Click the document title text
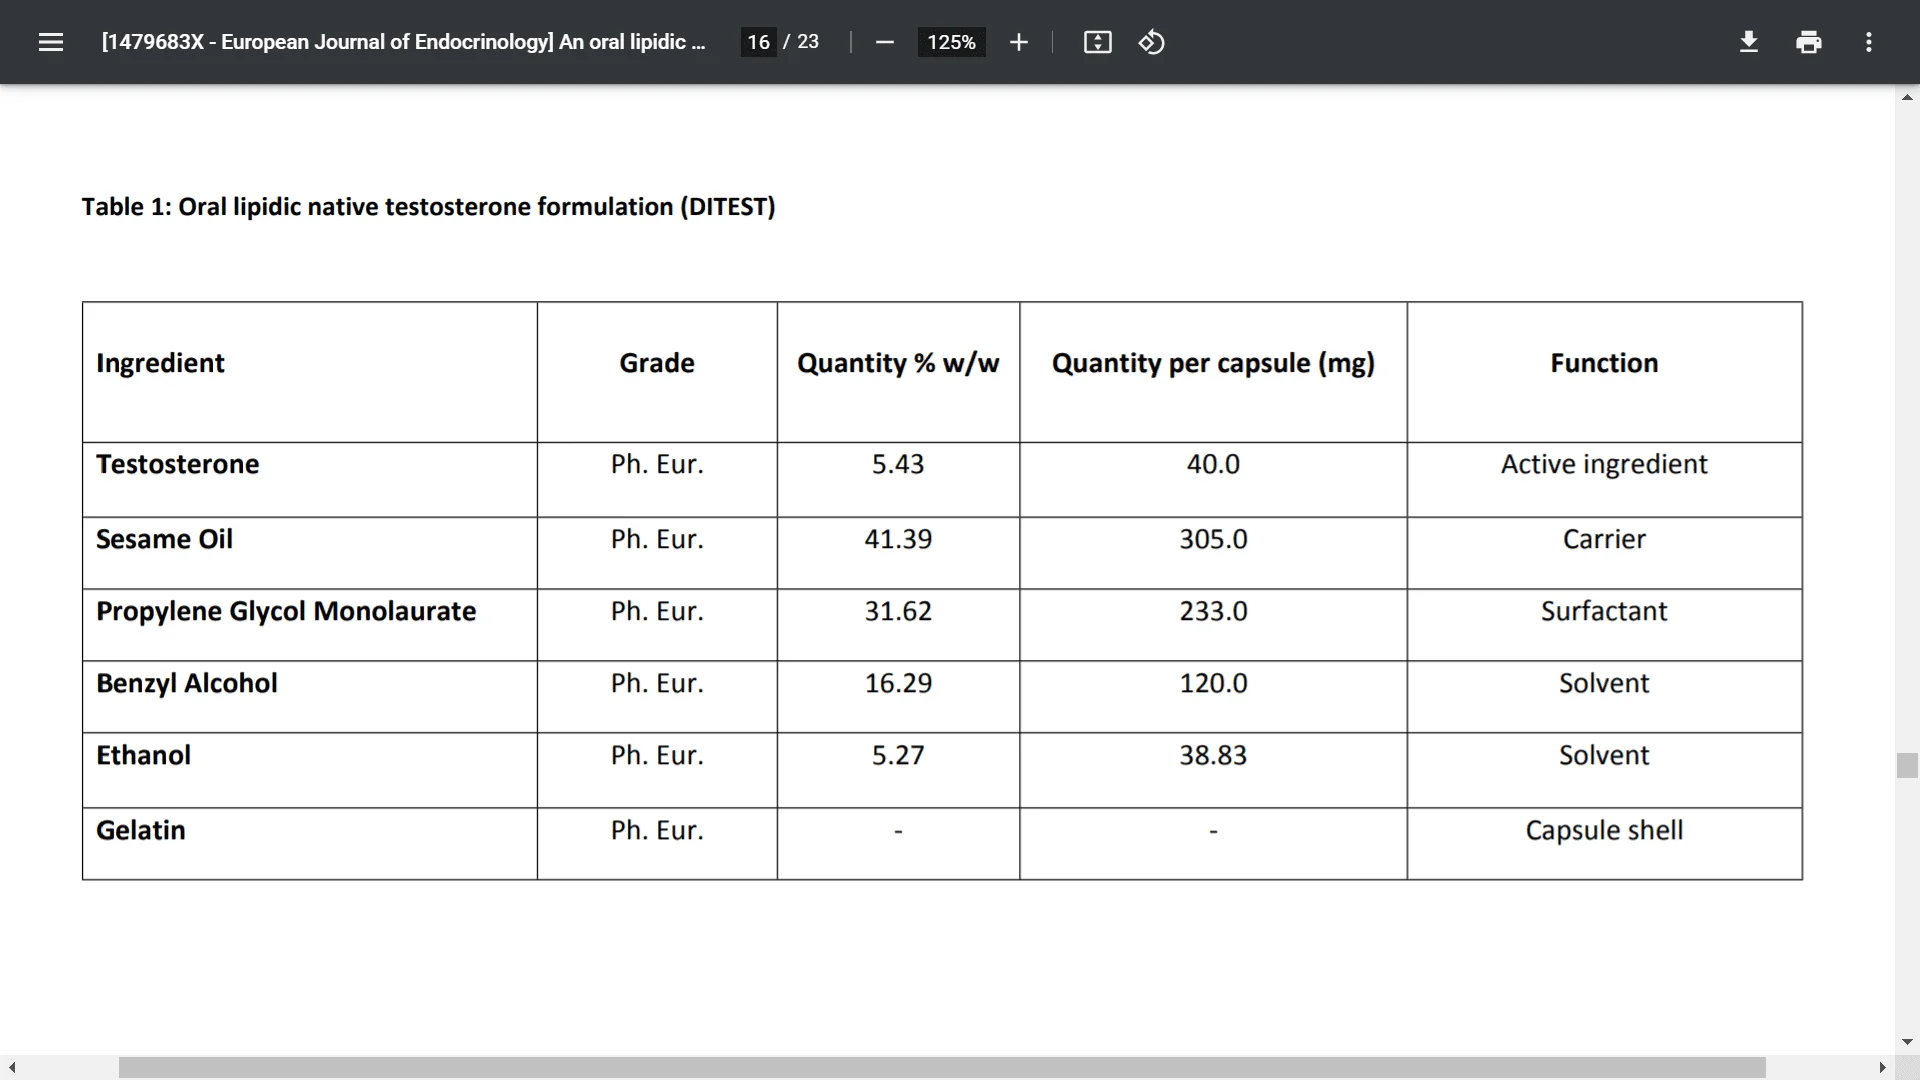Screen dimensions: 1920x1080 click(x=403, y=42)
